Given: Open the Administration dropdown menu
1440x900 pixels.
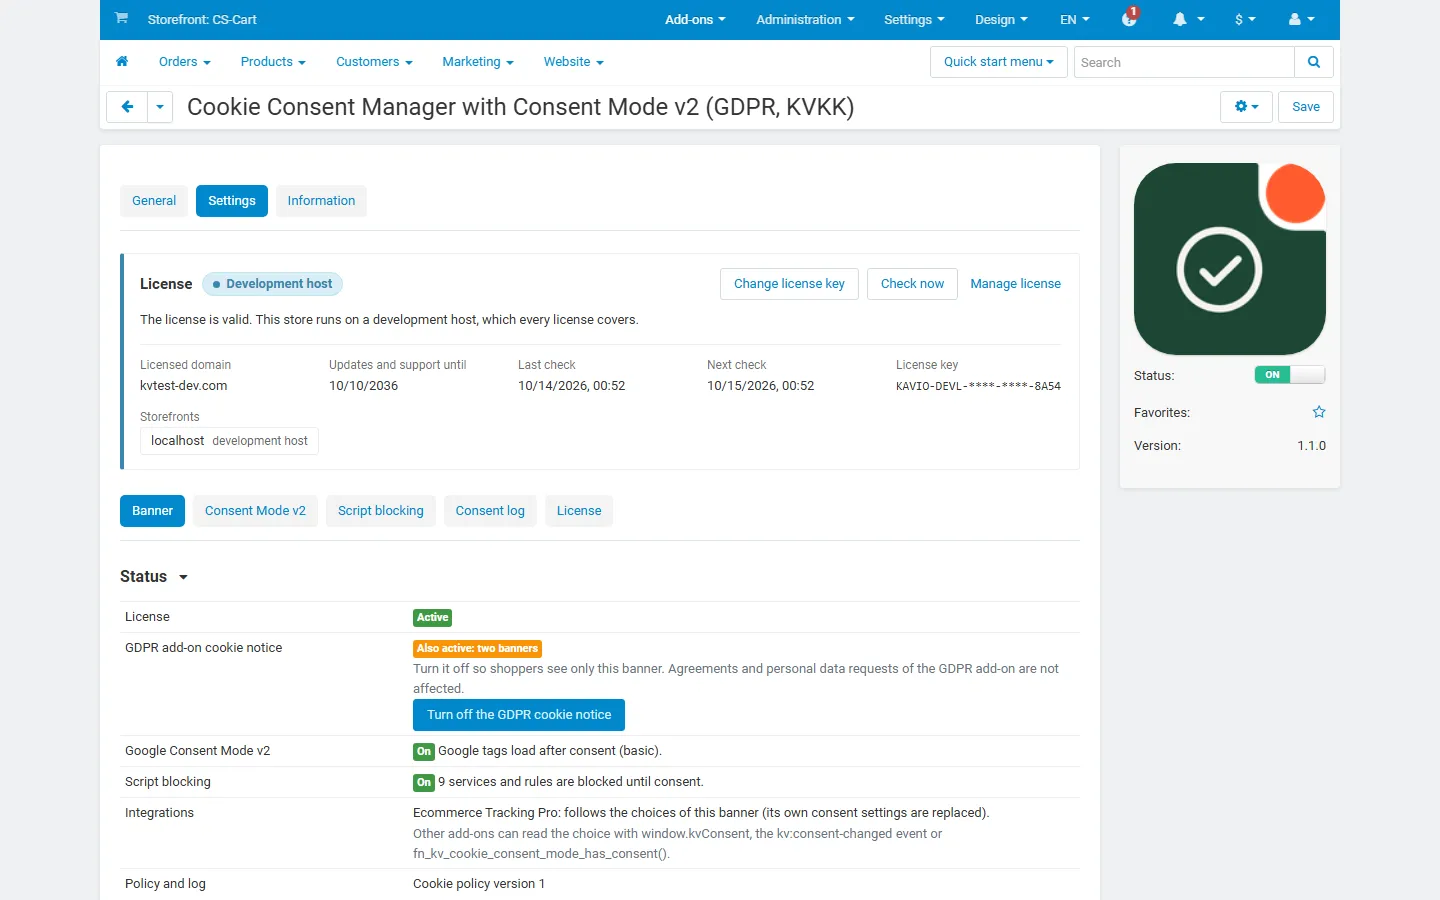Looking at the screenshot, I should 805,19.
